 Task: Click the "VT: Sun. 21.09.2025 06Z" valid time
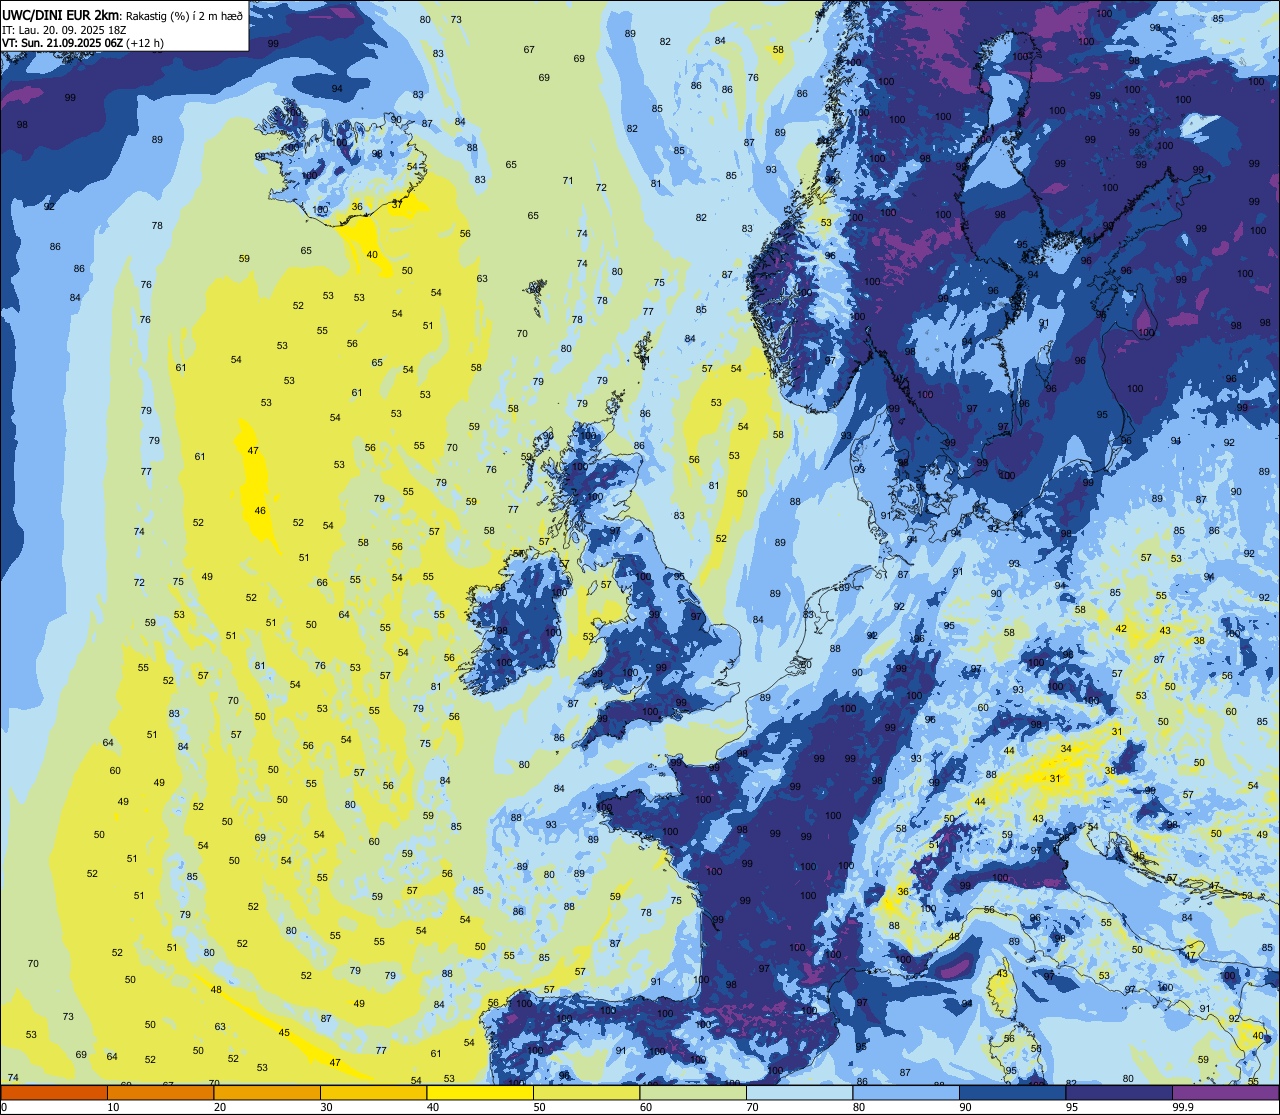[x=63, y=43]
